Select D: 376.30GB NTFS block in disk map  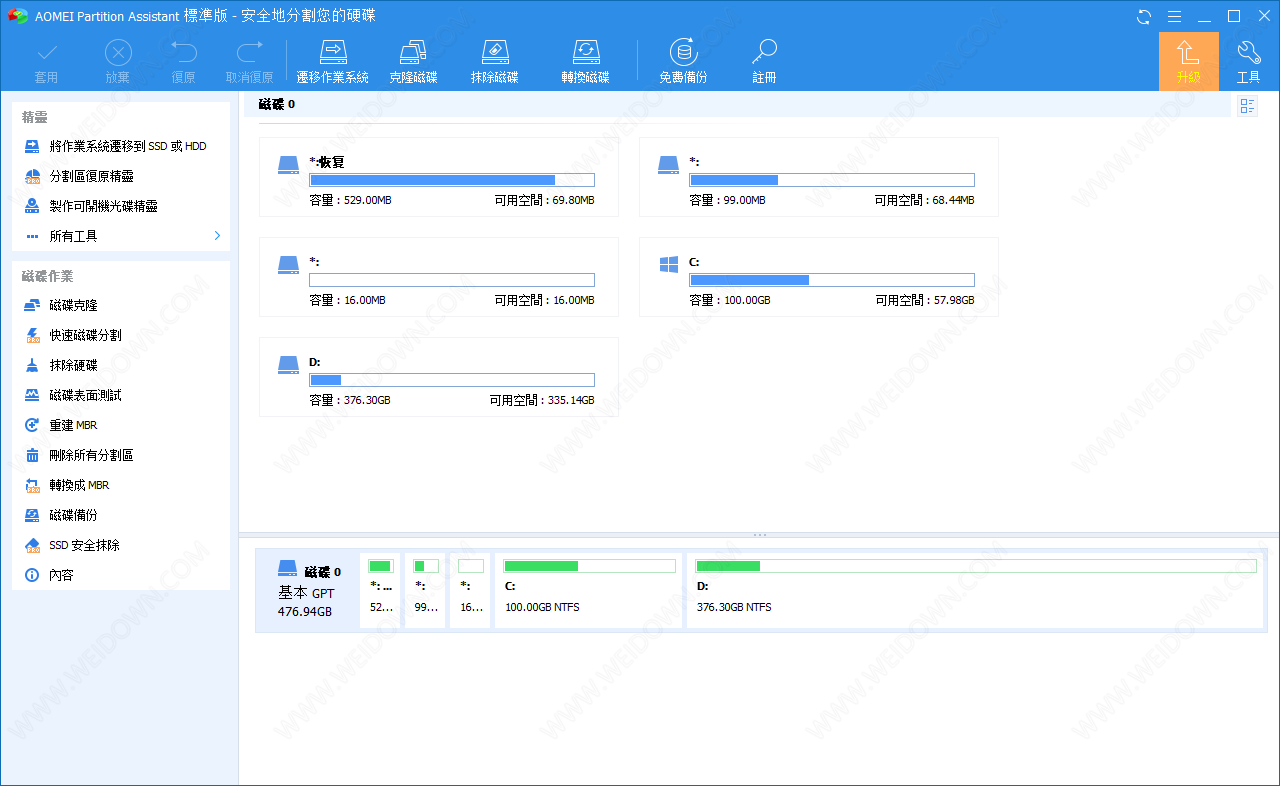coord(975,591)
